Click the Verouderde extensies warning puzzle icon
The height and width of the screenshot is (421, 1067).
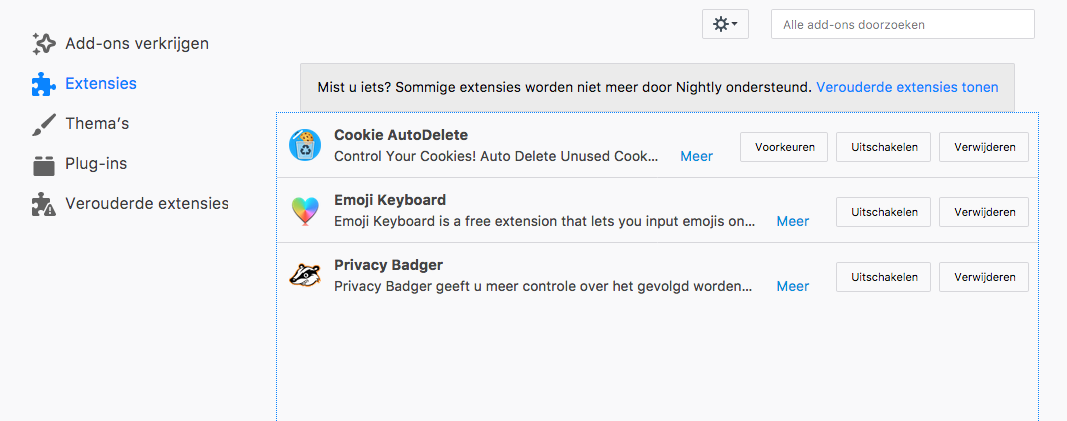coord(43,204)
